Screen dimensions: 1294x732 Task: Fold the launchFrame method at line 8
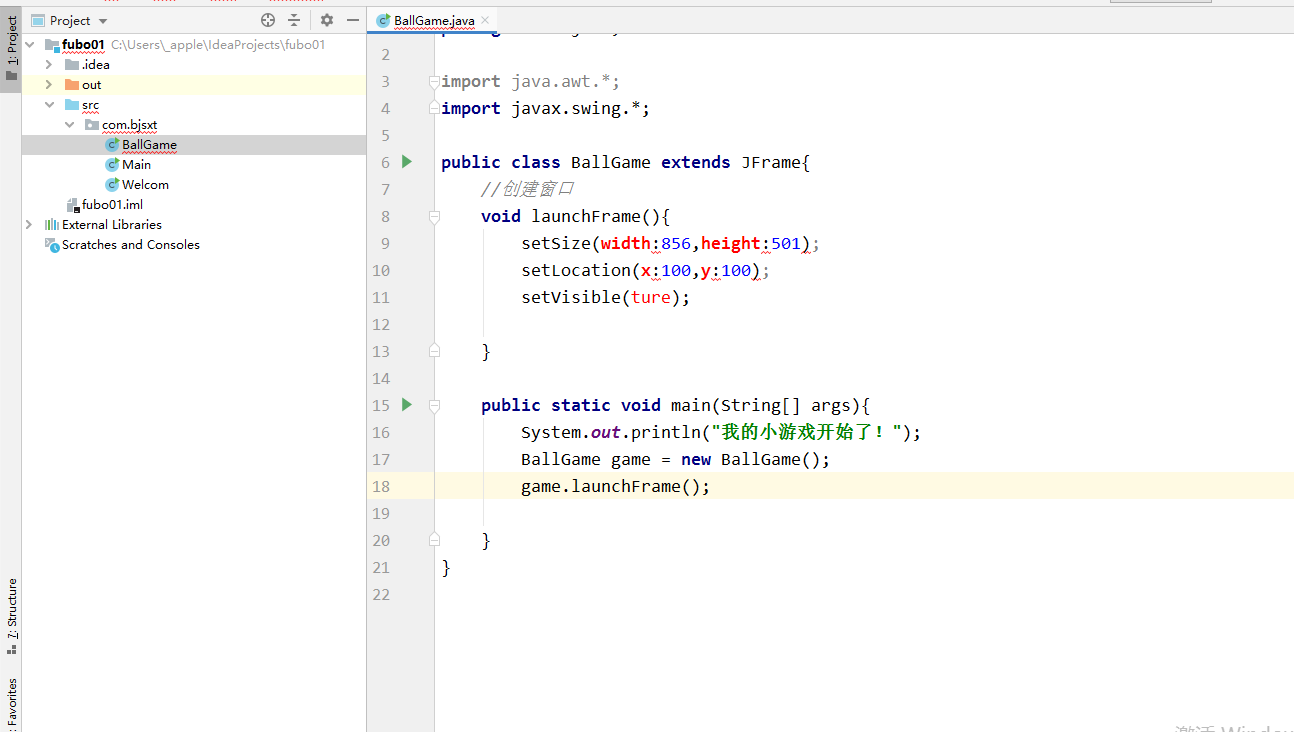pos(434,216)
